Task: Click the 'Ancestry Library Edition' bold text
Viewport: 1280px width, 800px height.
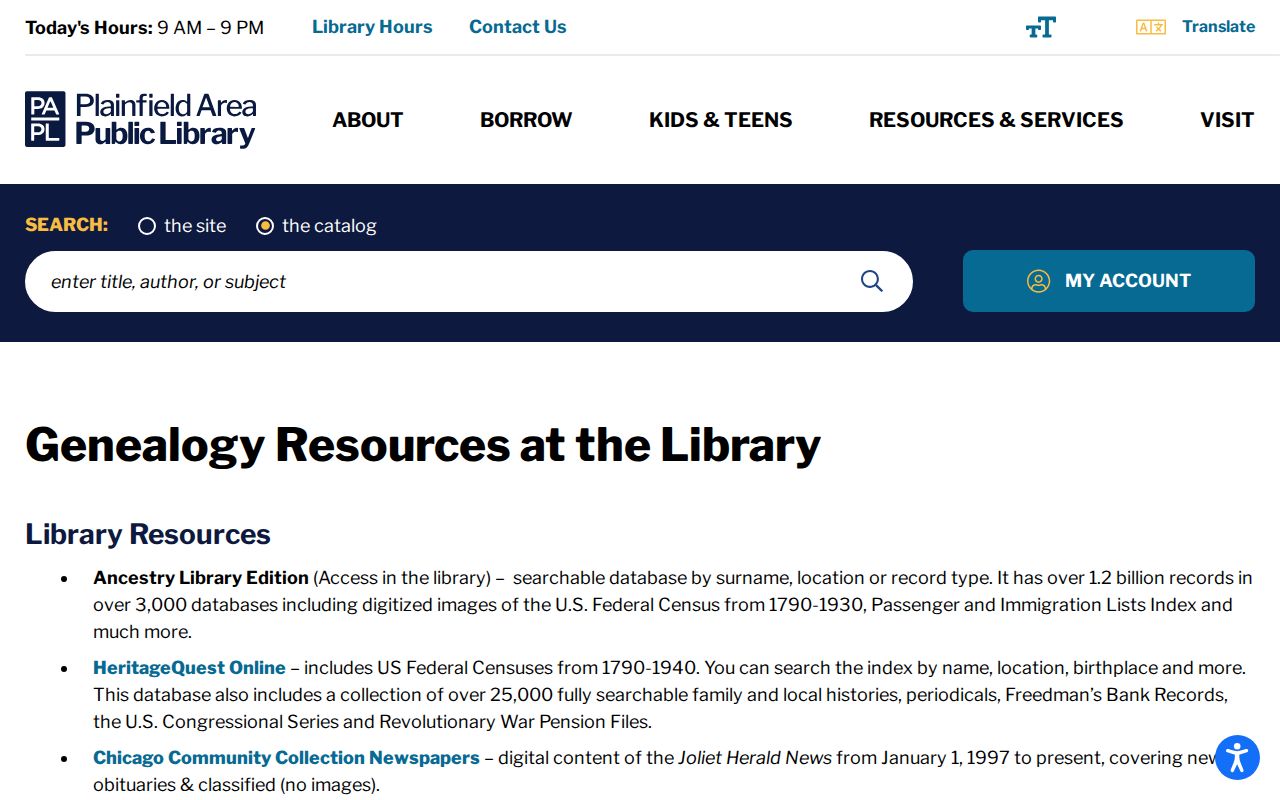Action: [x=201, y=578]
